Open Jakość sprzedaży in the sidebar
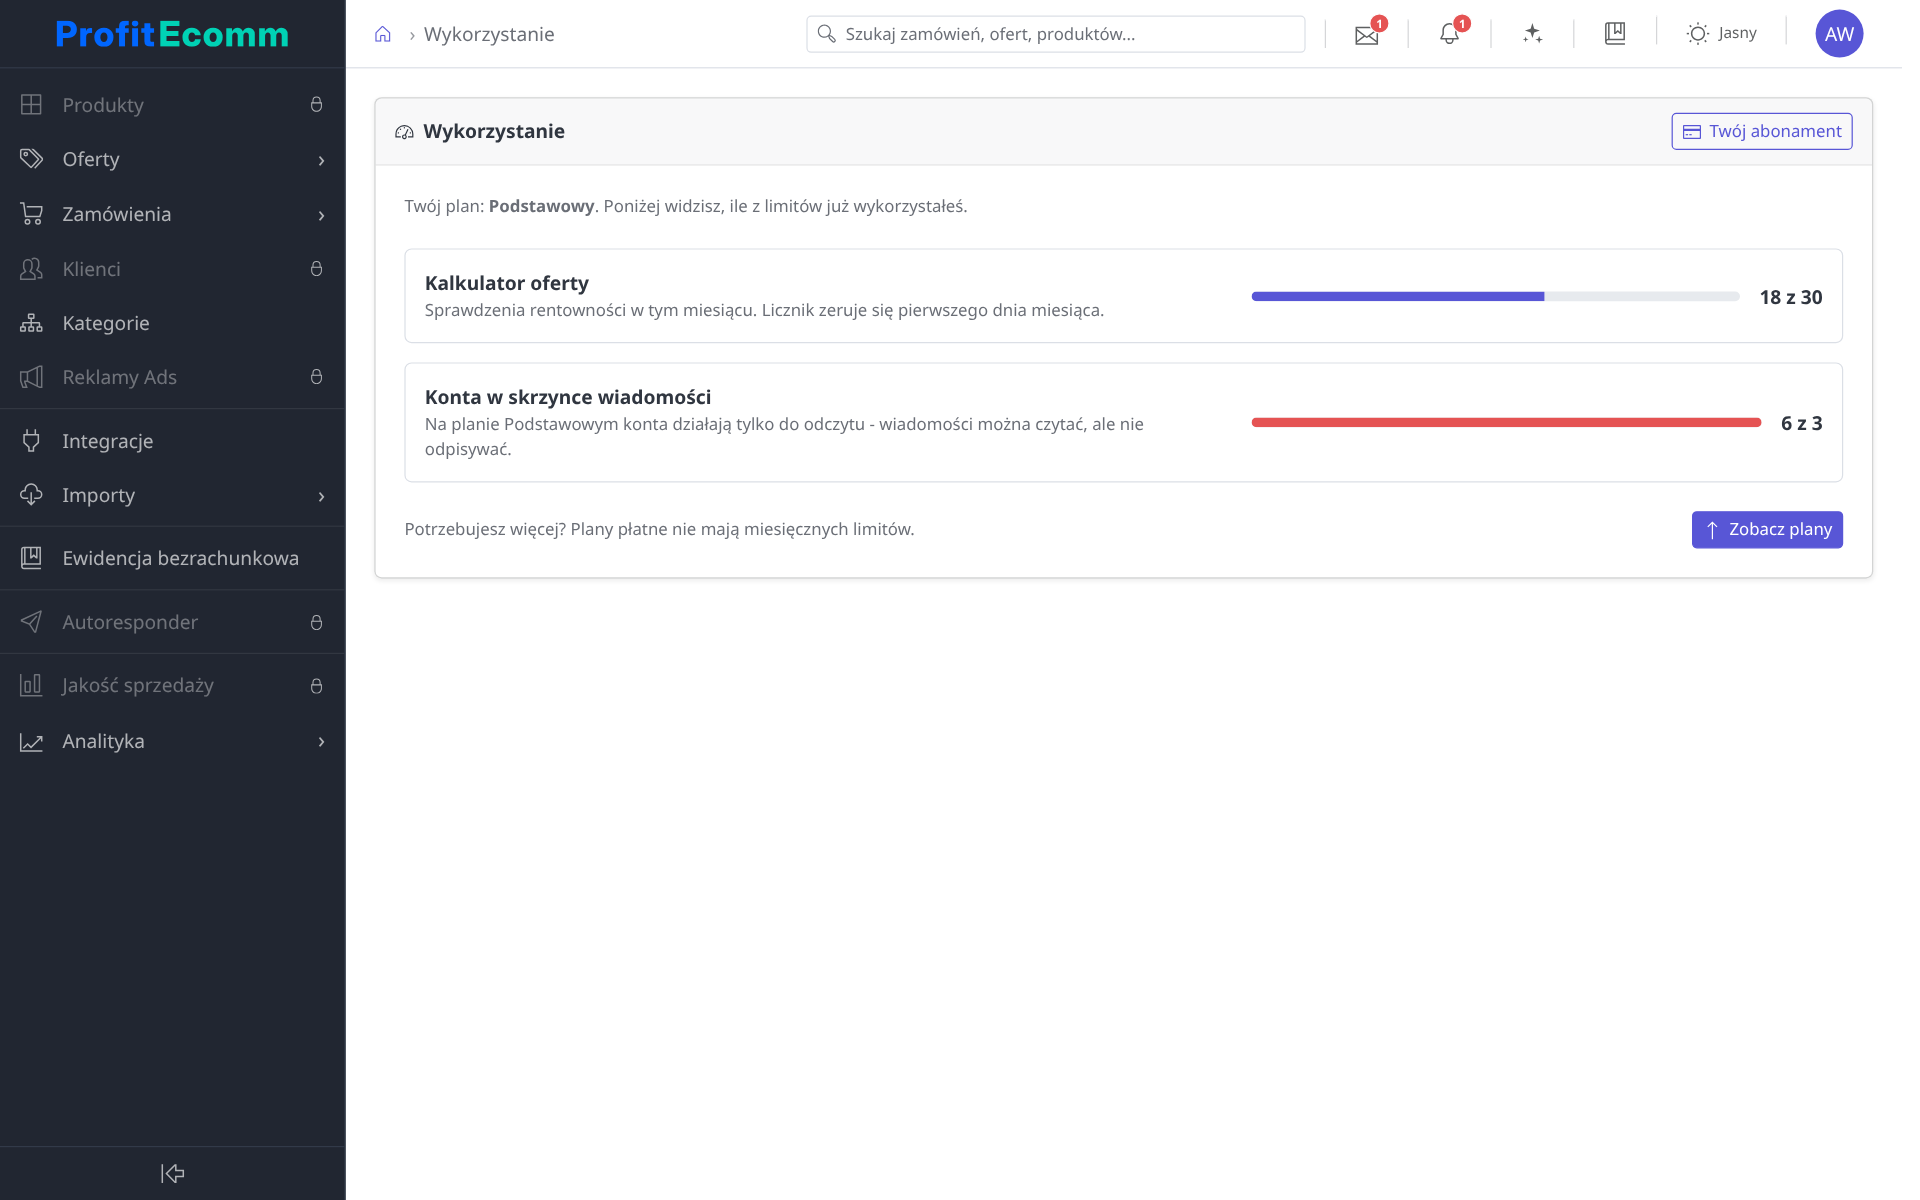The width and height of the screenshot is (1920, 1200). [x=172, y=686]
